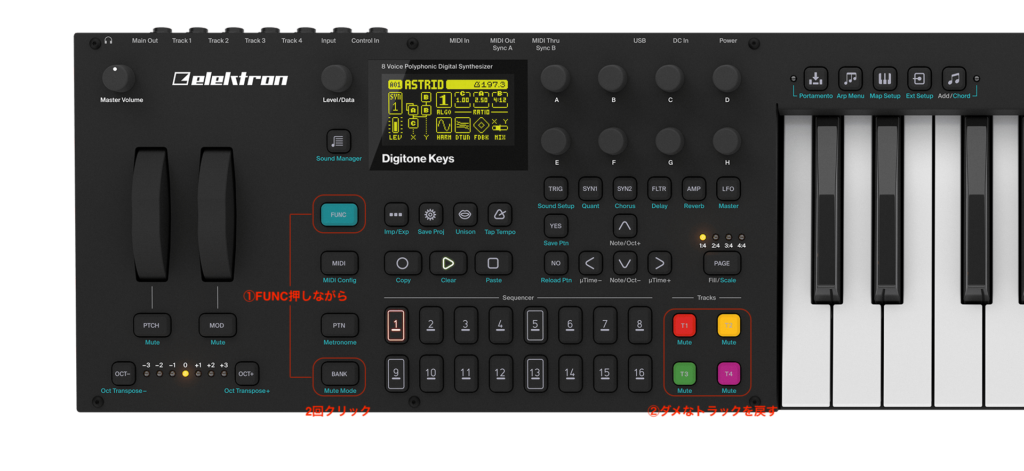Screen dimensions: 1024x471
Task: Click sequencer step 16 key
Action: coord(639,374)
